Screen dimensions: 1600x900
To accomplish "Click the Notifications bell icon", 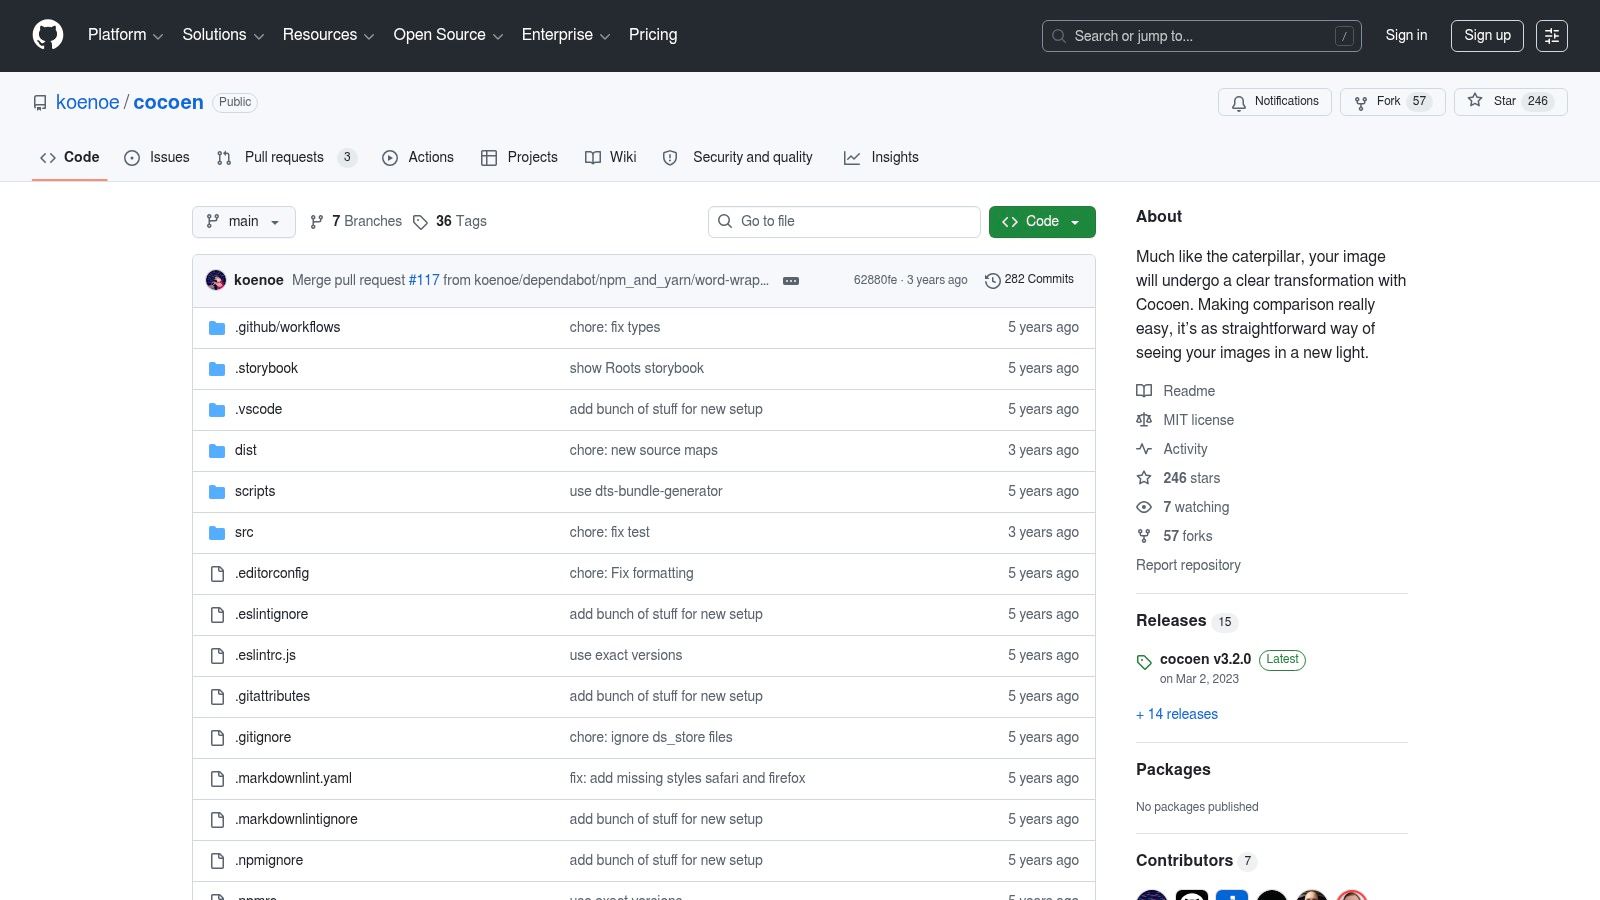I will pyautogui.click(x=1239, y=102).
